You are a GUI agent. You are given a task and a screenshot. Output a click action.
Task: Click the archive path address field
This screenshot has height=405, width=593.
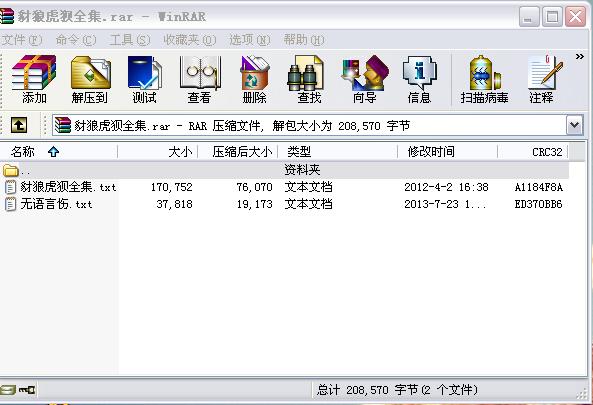click(x=309, y=125)
